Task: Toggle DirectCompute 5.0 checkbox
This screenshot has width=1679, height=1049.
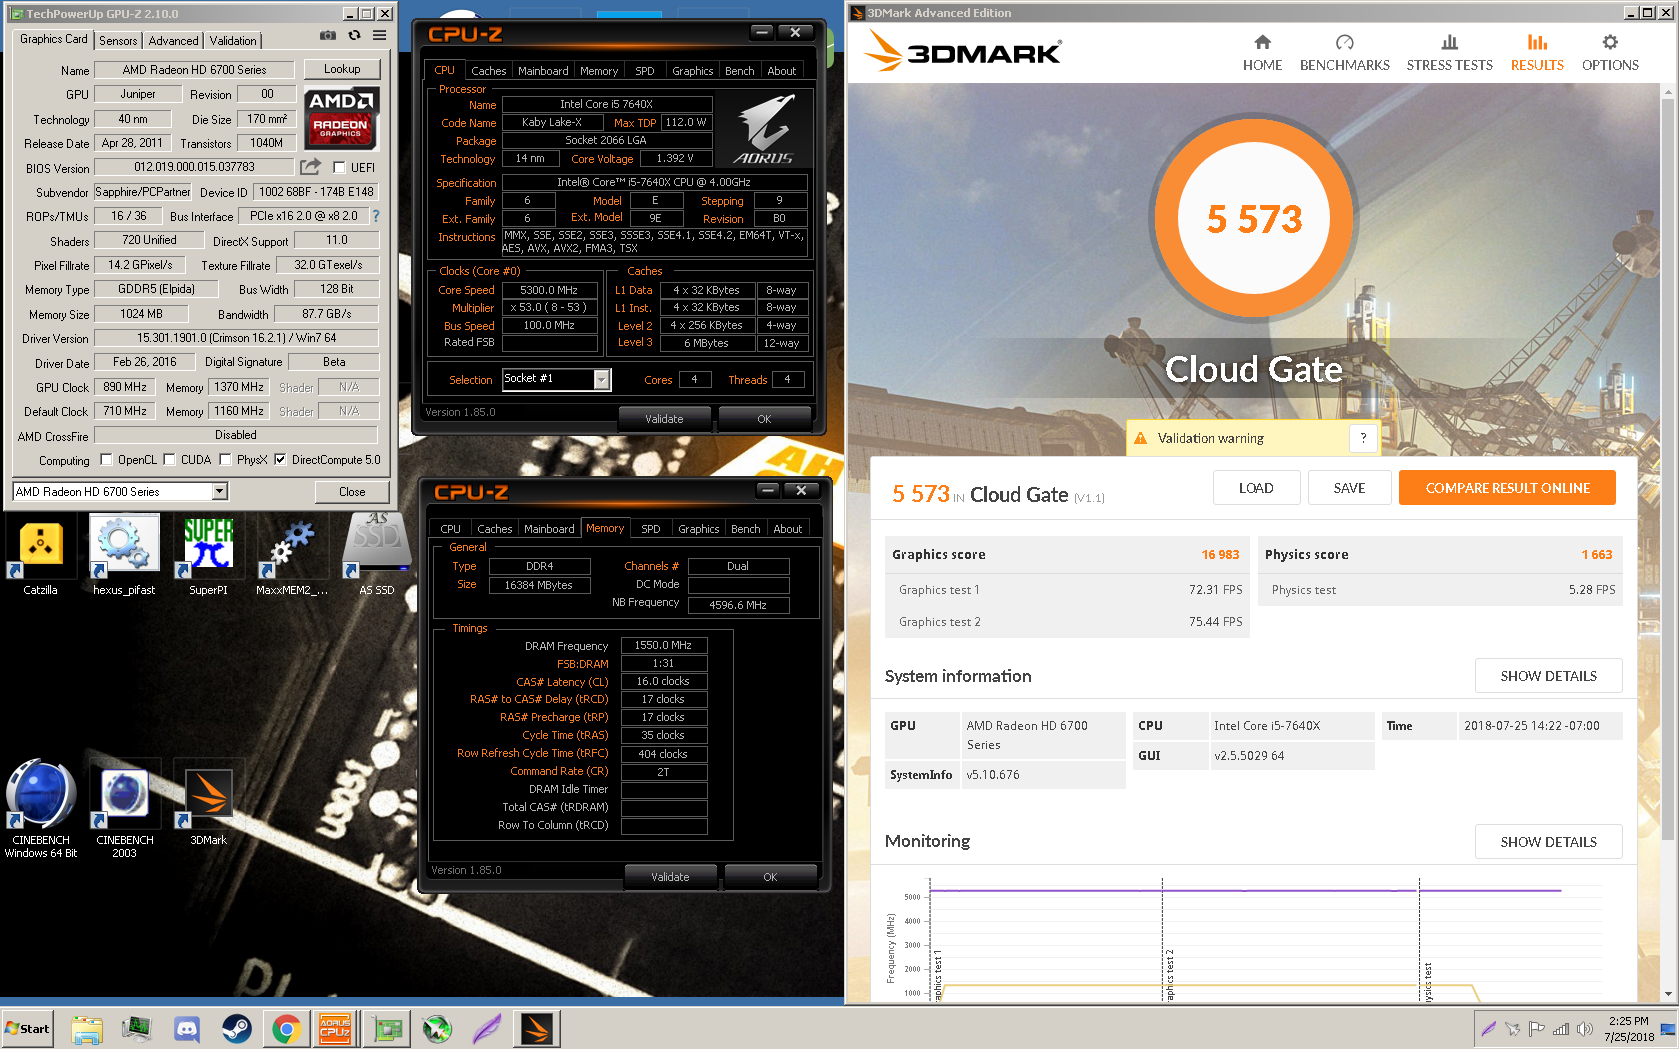Action: pos(280,460)
